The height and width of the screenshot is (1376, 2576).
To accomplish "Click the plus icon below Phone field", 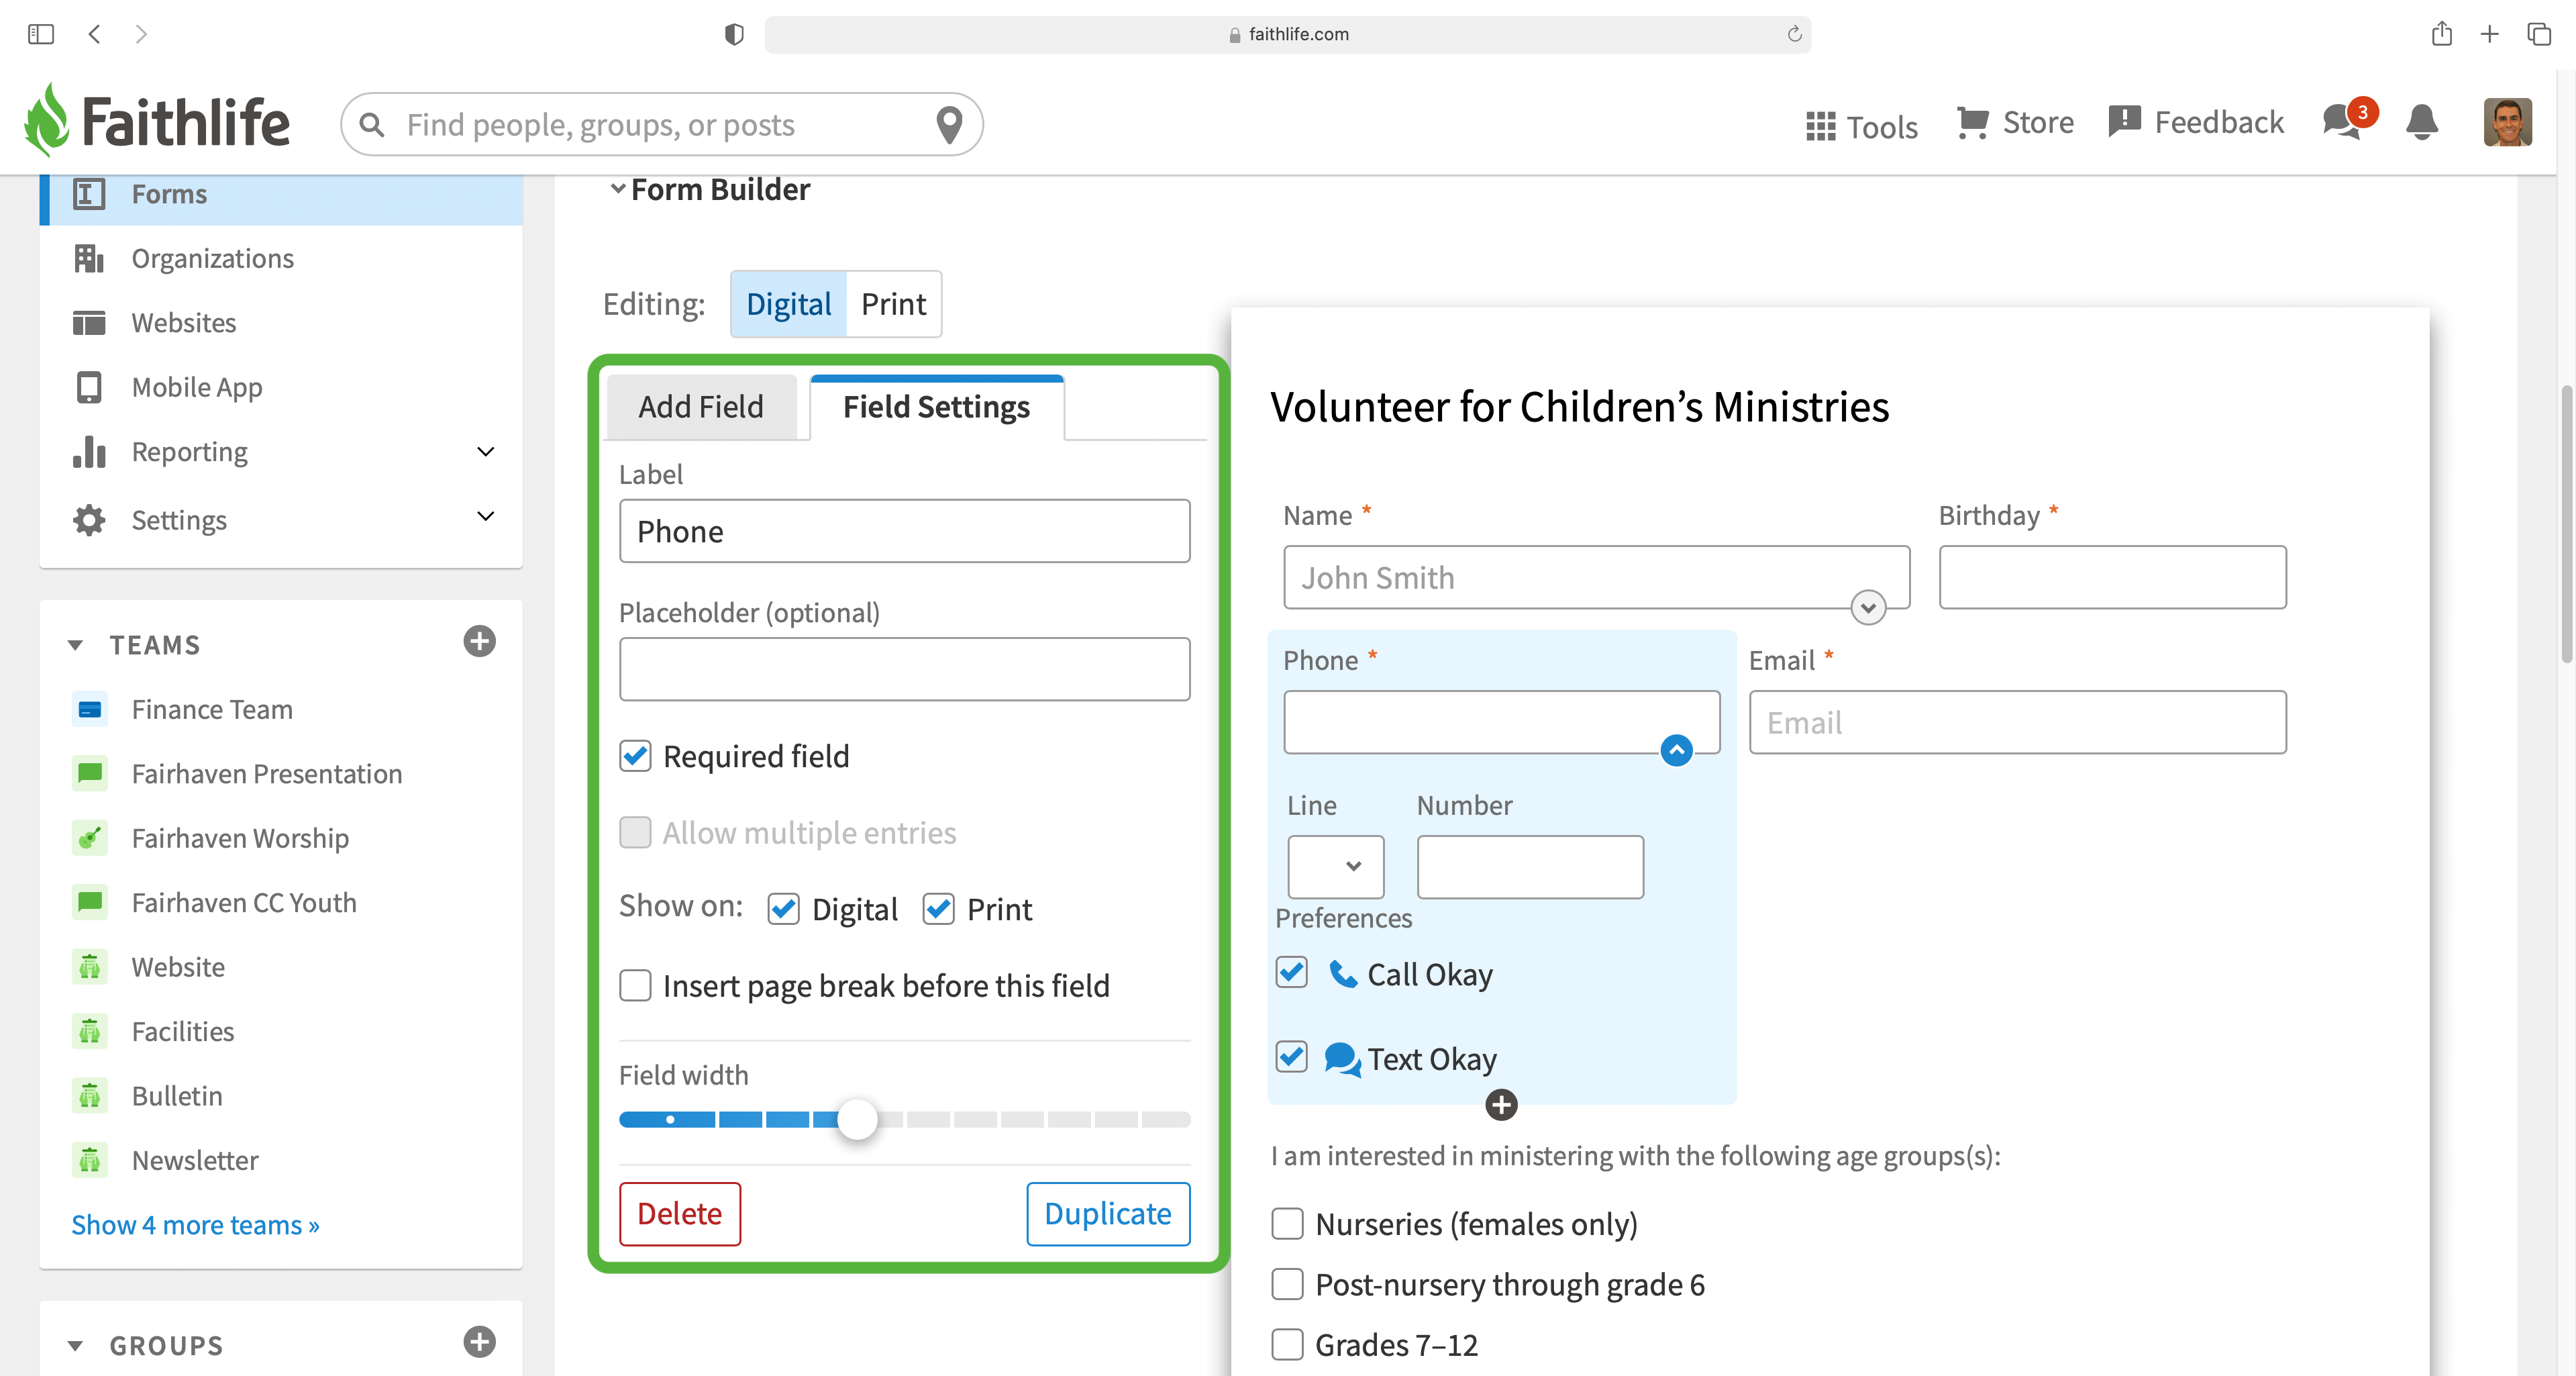I will click(x=1501, y=1105).
